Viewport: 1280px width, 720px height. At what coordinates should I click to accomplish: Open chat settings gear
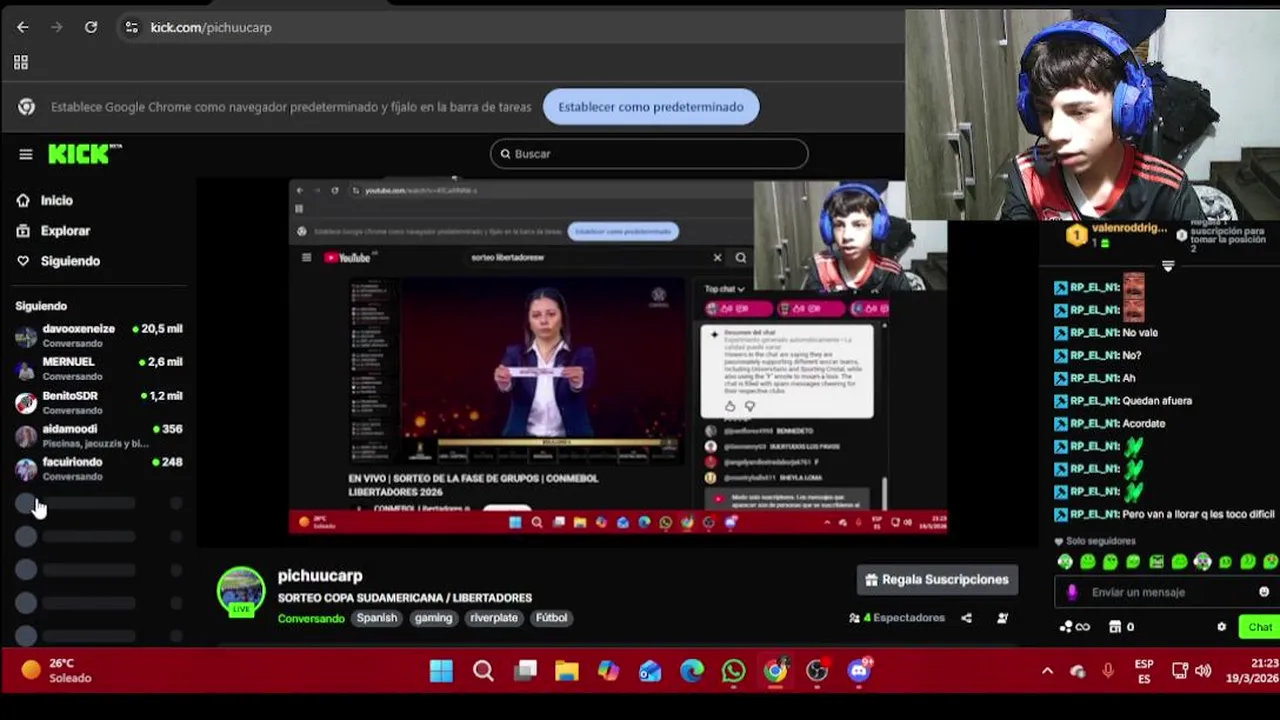click(x=1221, y=627)
